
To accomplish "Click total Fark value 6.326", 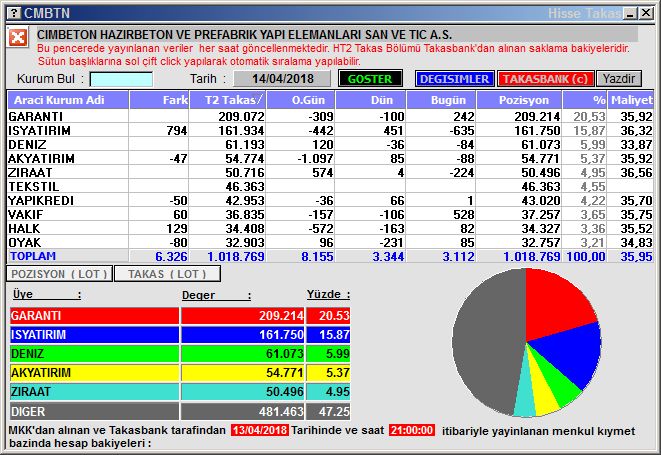I will coord(171,256).
